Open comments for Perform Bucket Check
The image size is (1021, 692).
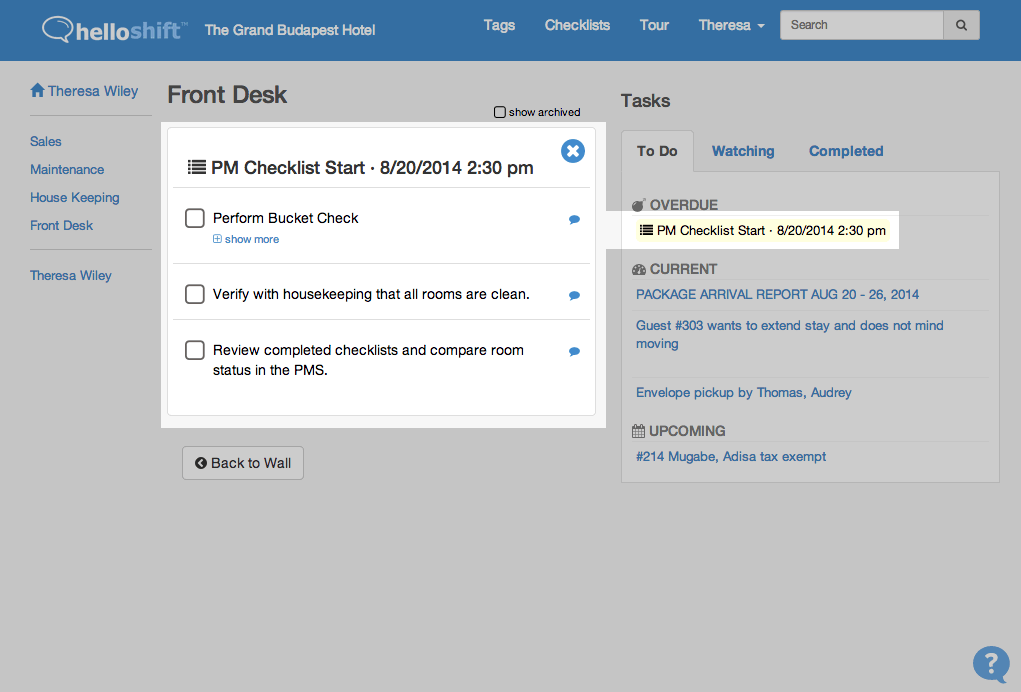click(x=574, y=219)
